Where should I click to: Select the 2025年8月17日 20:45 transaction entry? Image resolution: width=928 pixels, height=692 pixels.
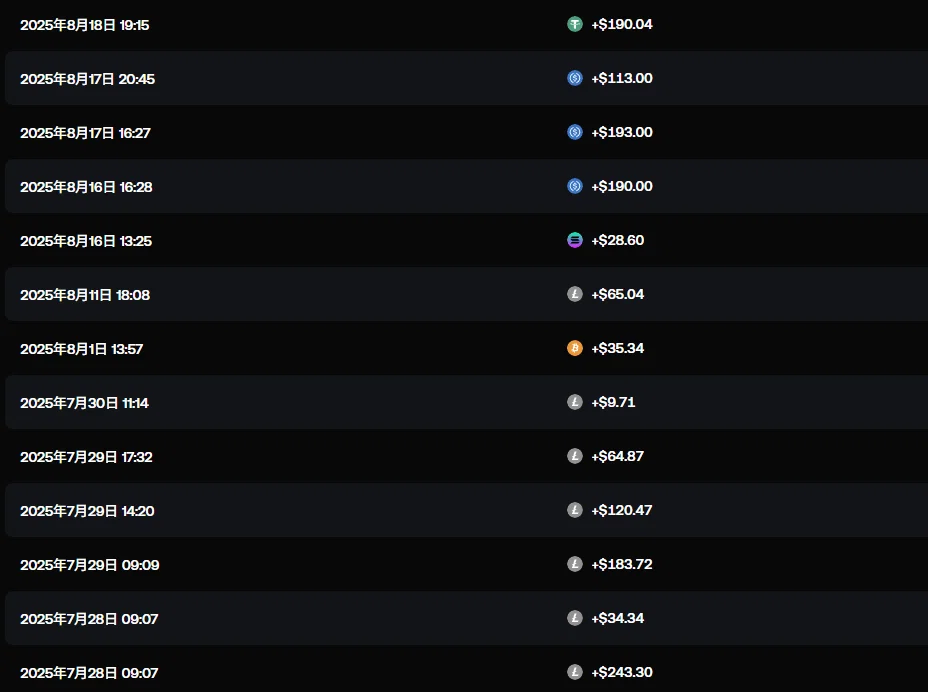pyautogui.click(x=88, y=79)
